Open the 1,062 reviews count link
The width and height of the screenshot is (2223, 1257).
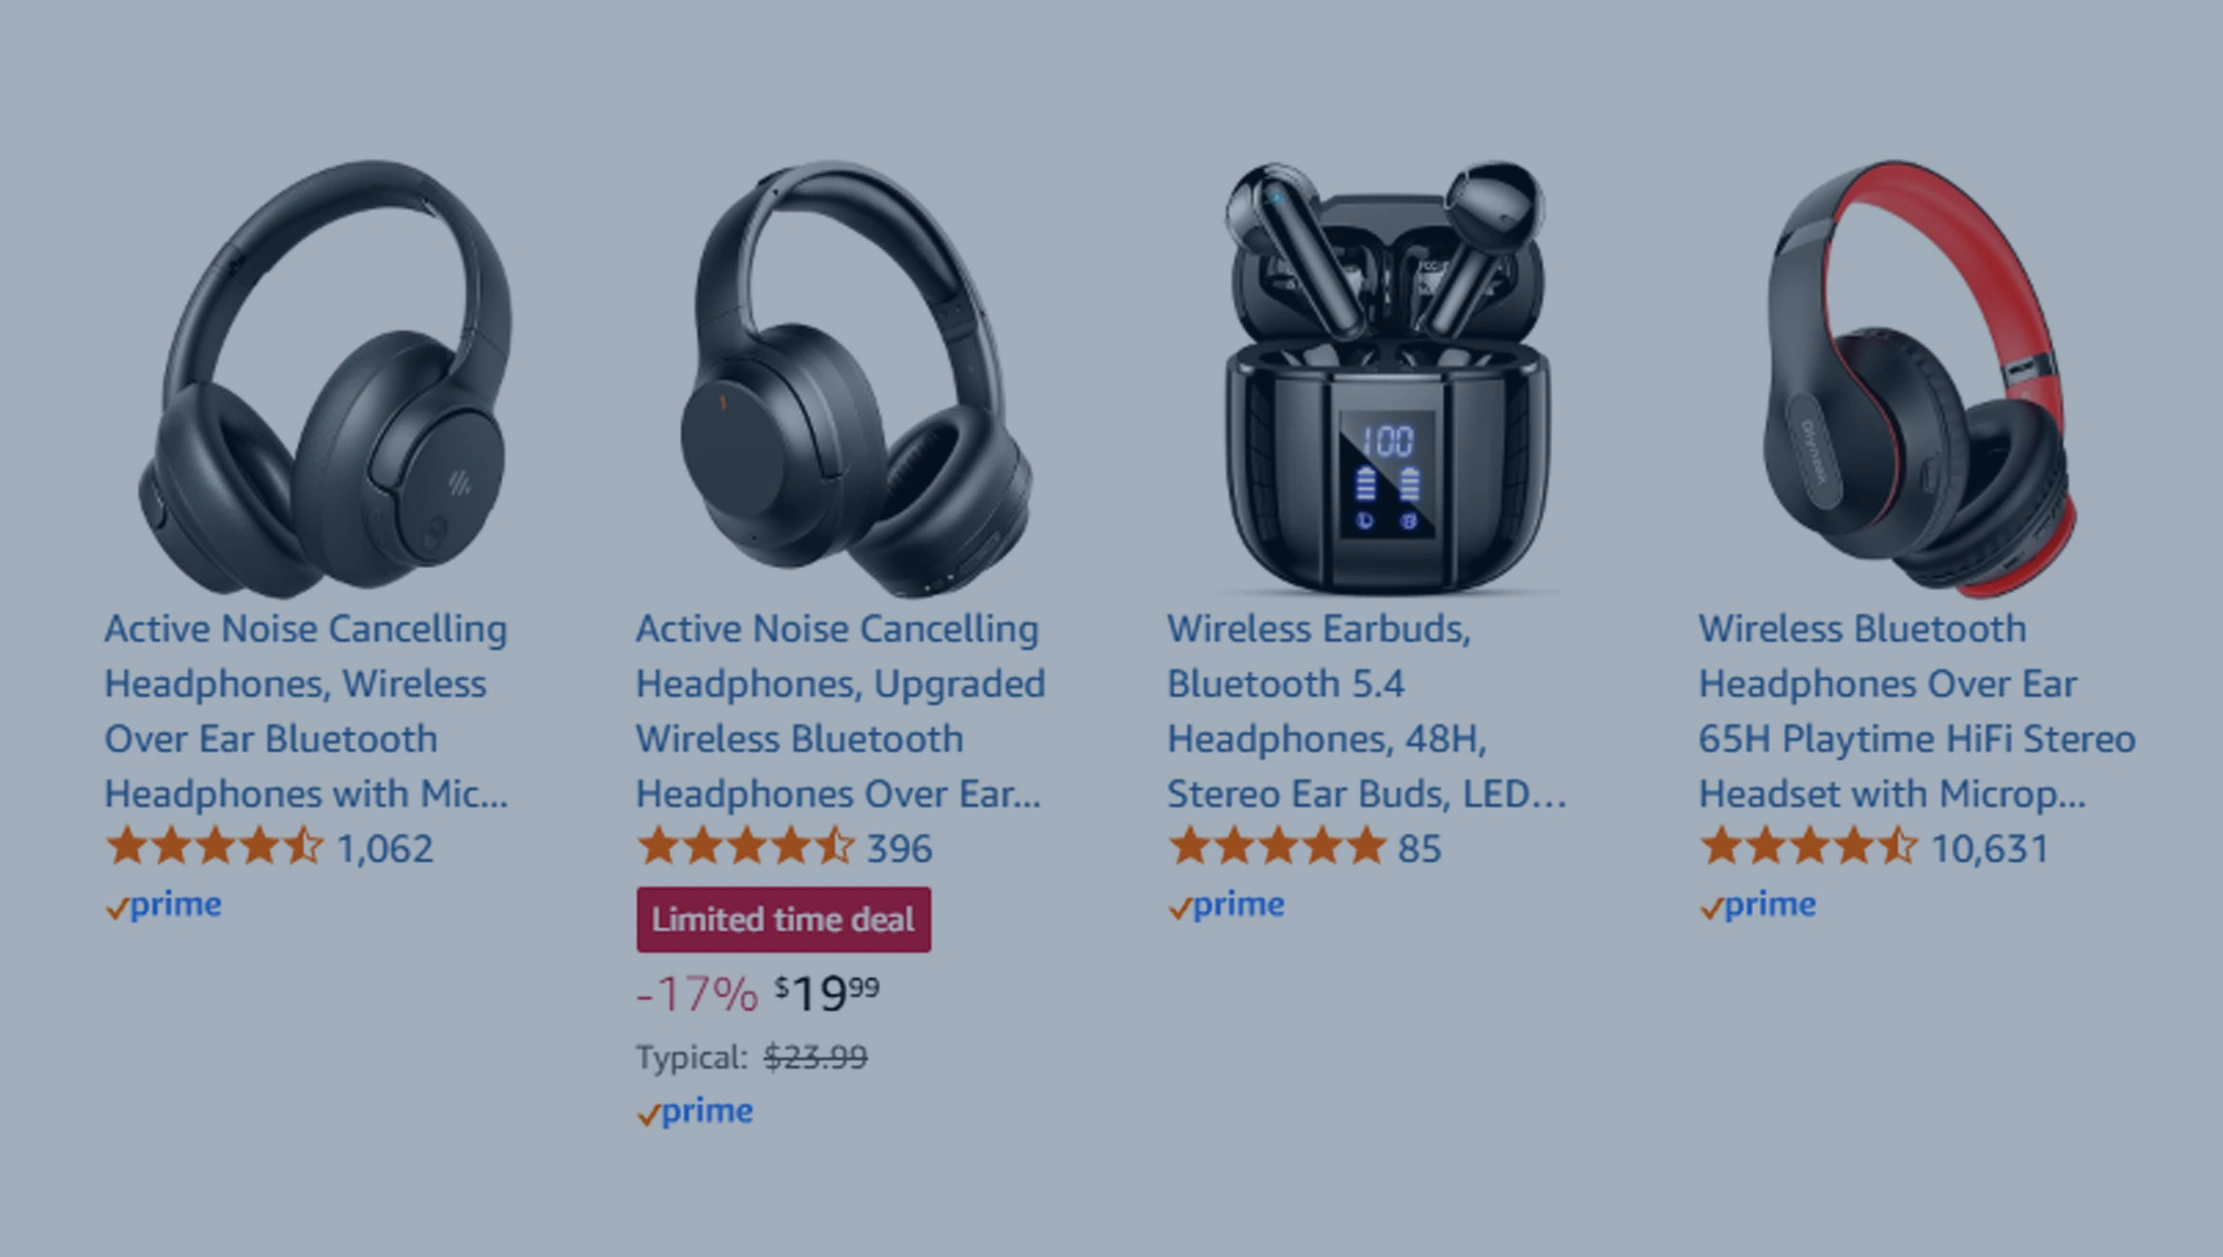tap(385, 849)
